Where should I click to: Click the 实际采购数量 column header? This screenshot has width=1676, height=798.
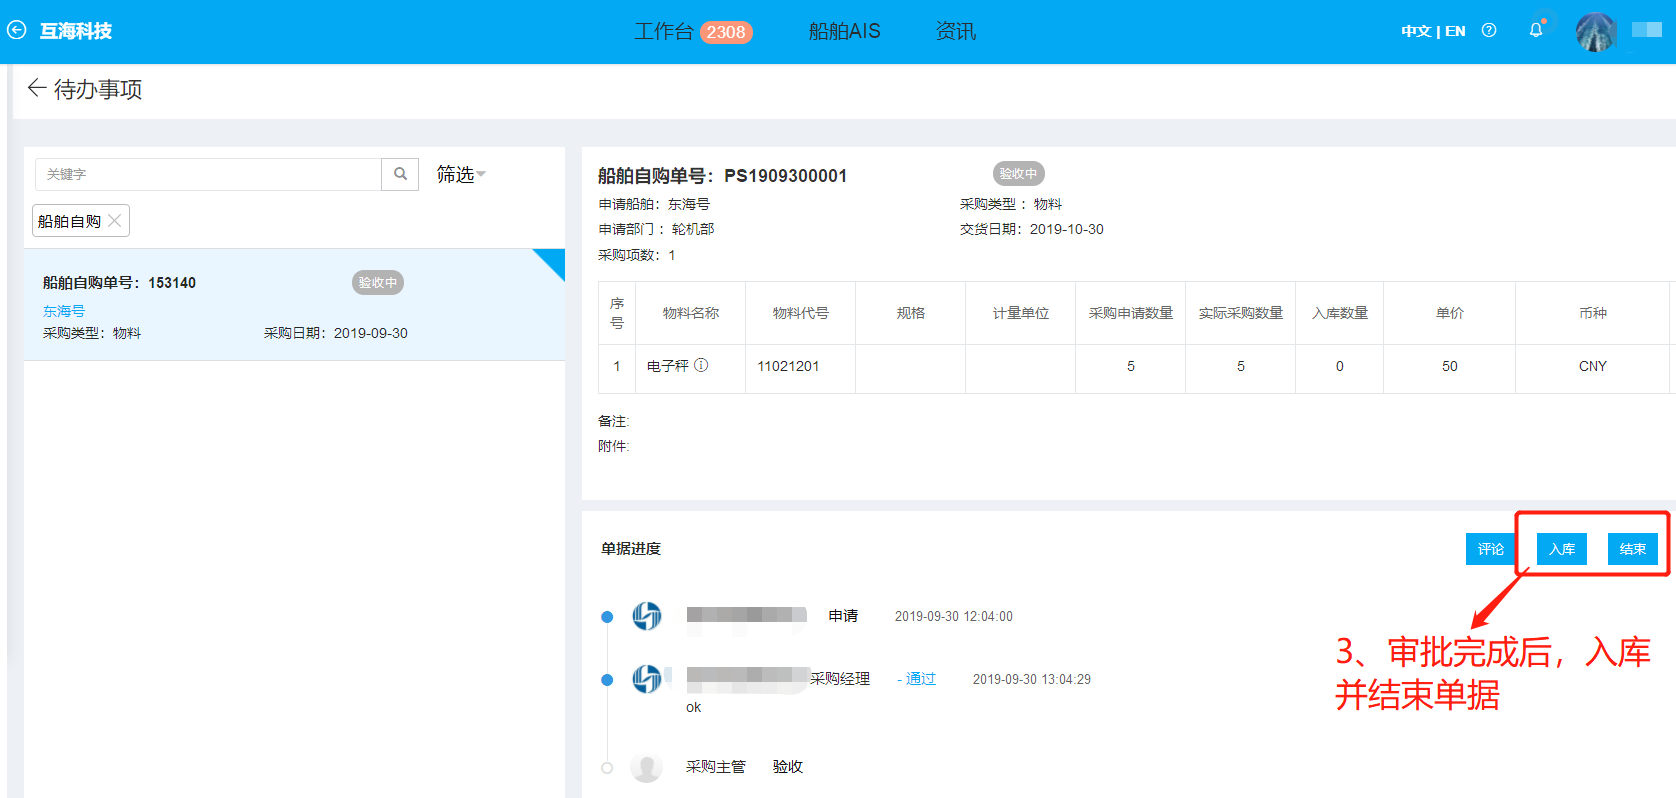(x=1241, y=313)
